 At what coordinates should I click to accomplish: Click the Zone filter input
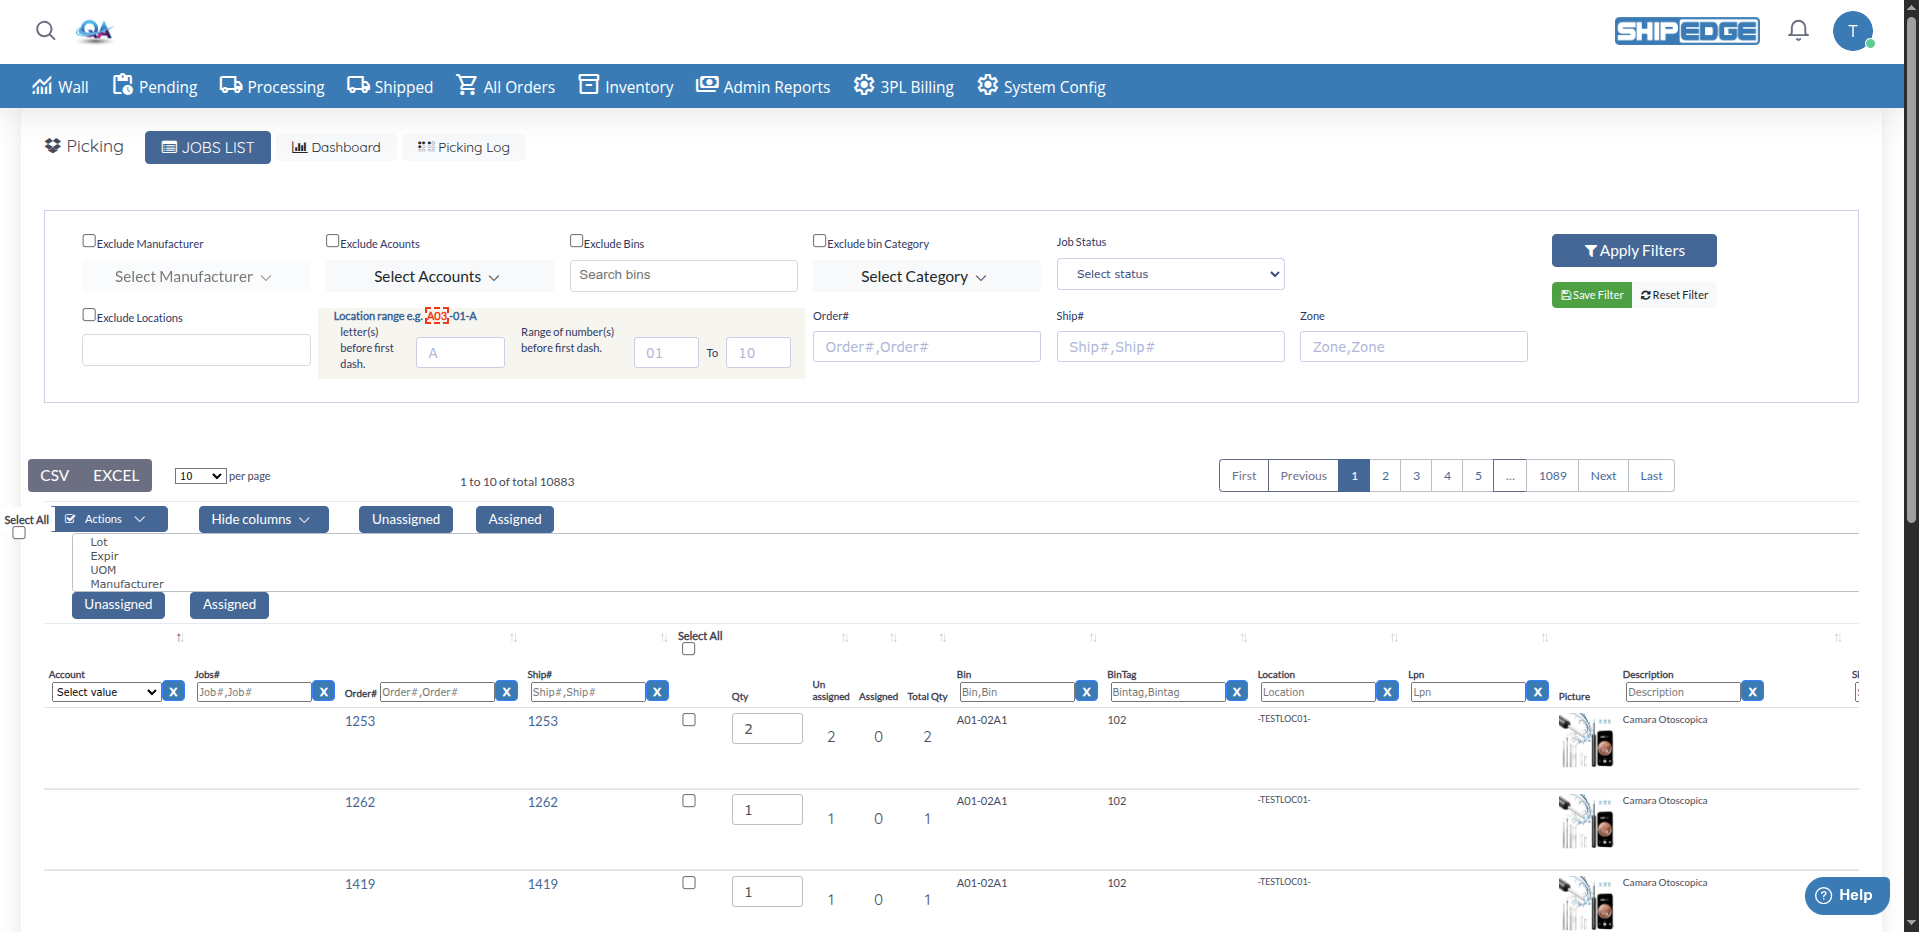pyautogui.click(x=1414, y=347)
